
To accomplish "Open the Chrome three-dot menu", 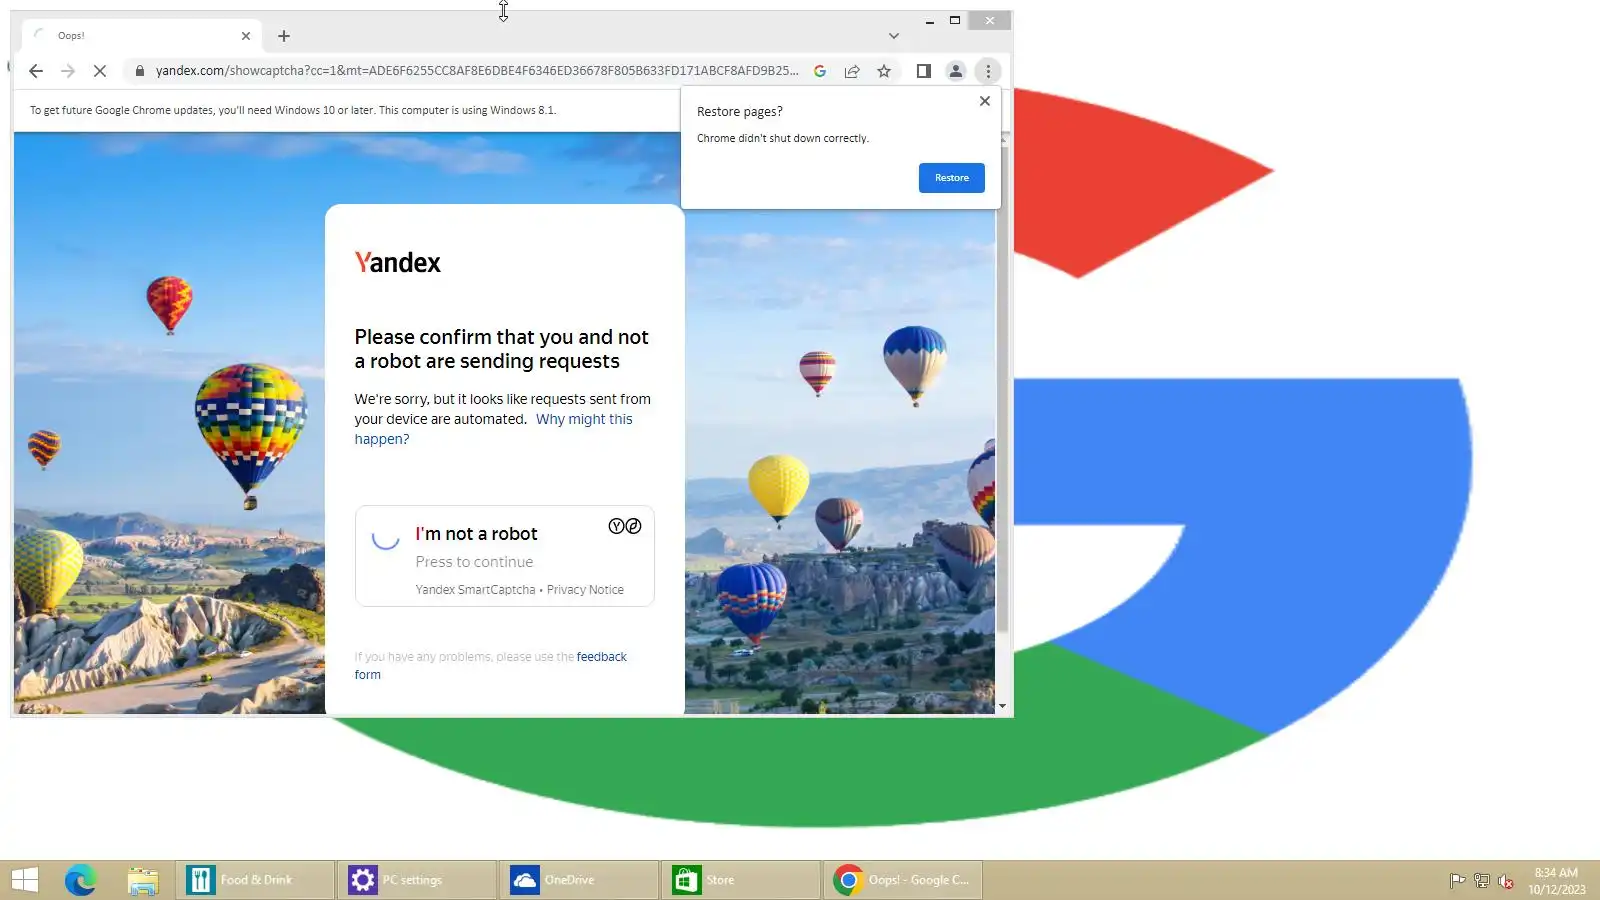I will click(988, 71).
